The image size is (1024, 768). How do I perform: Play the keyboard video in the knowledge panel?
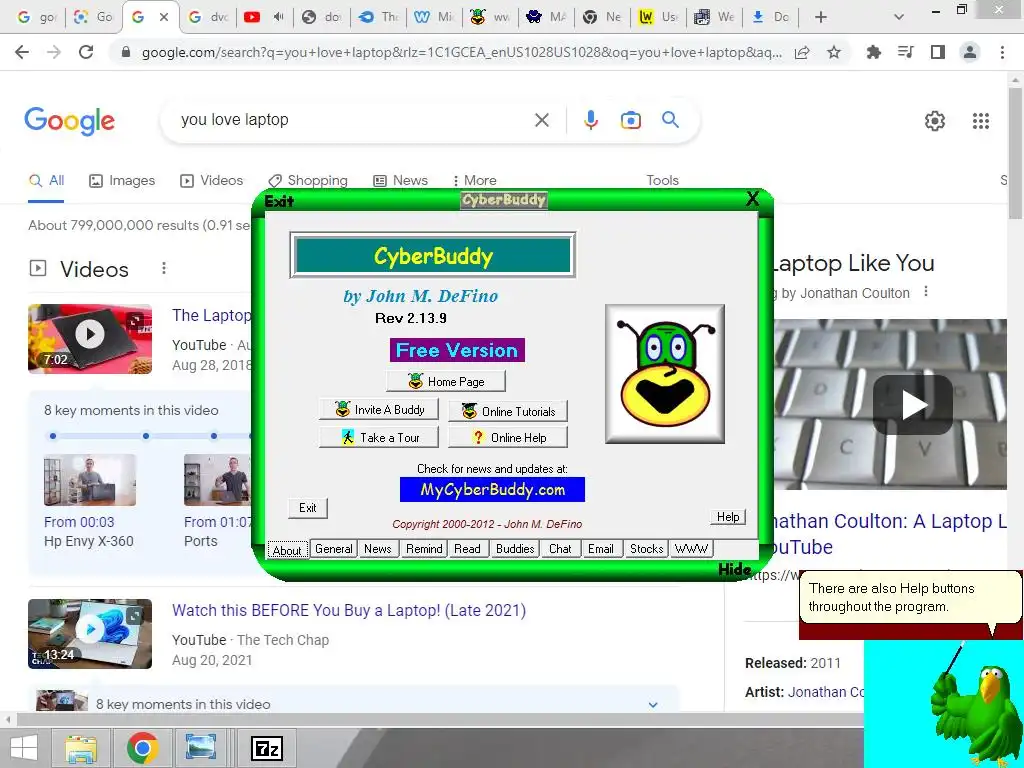point(912,405)
